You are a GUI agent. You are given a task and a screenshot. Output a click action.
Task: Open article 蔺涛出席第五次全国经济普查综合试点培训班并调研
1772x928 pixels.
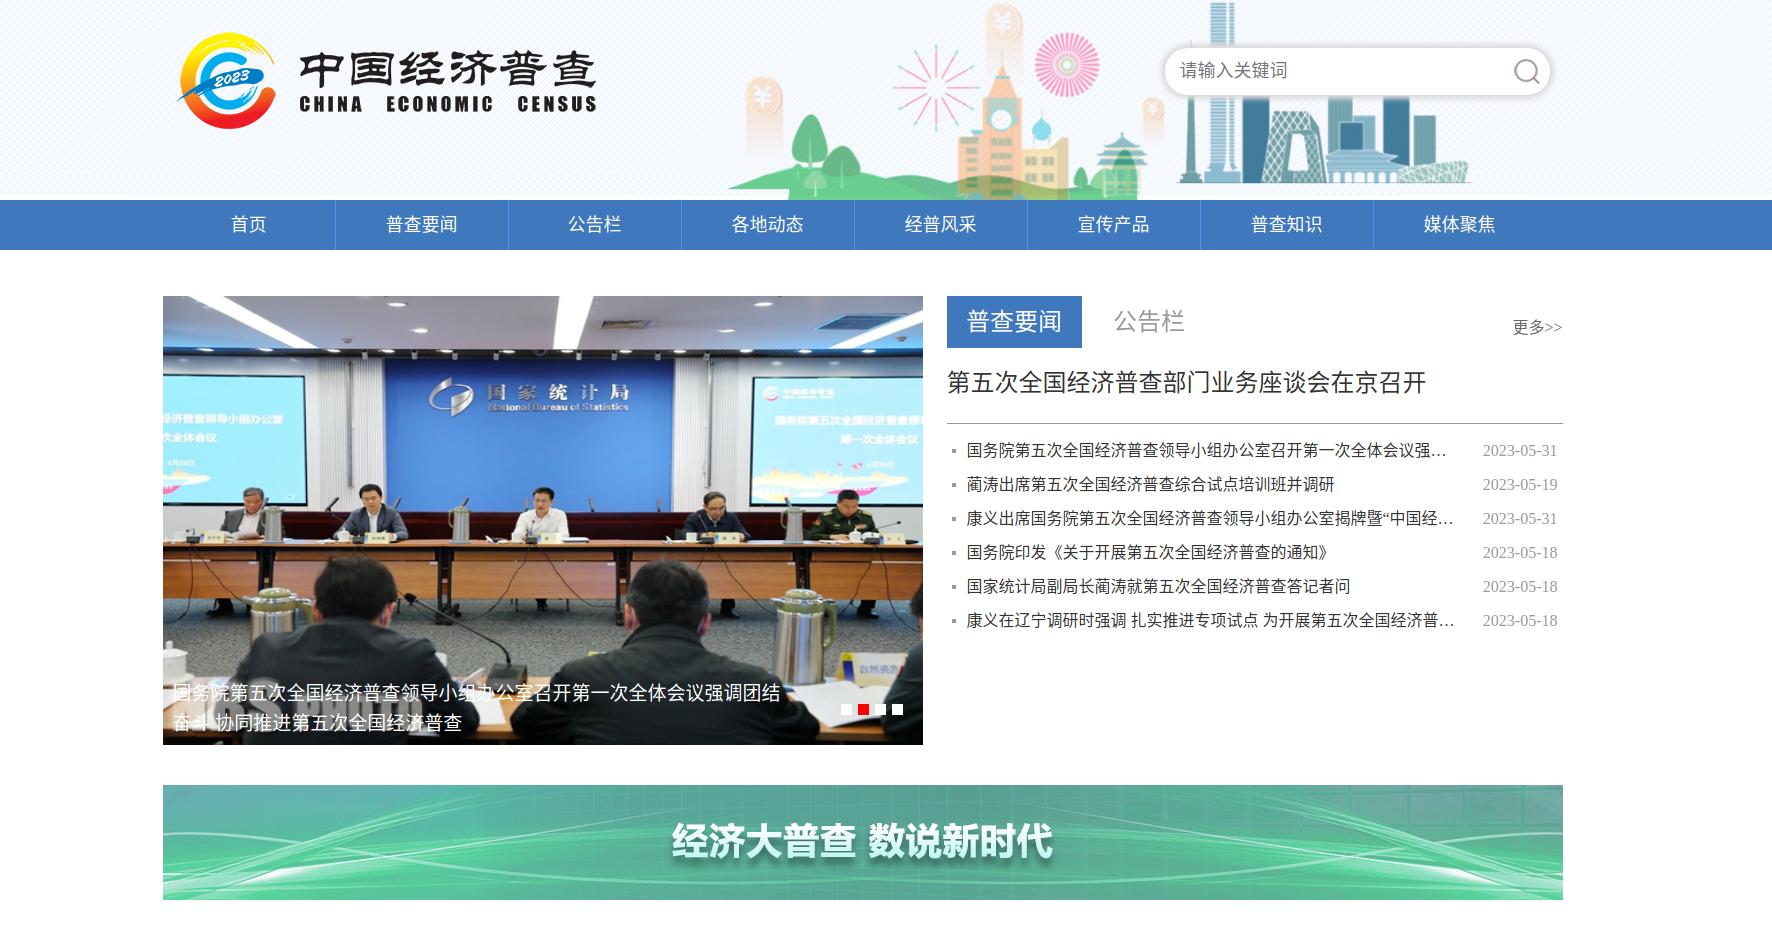pos(1150,485)
